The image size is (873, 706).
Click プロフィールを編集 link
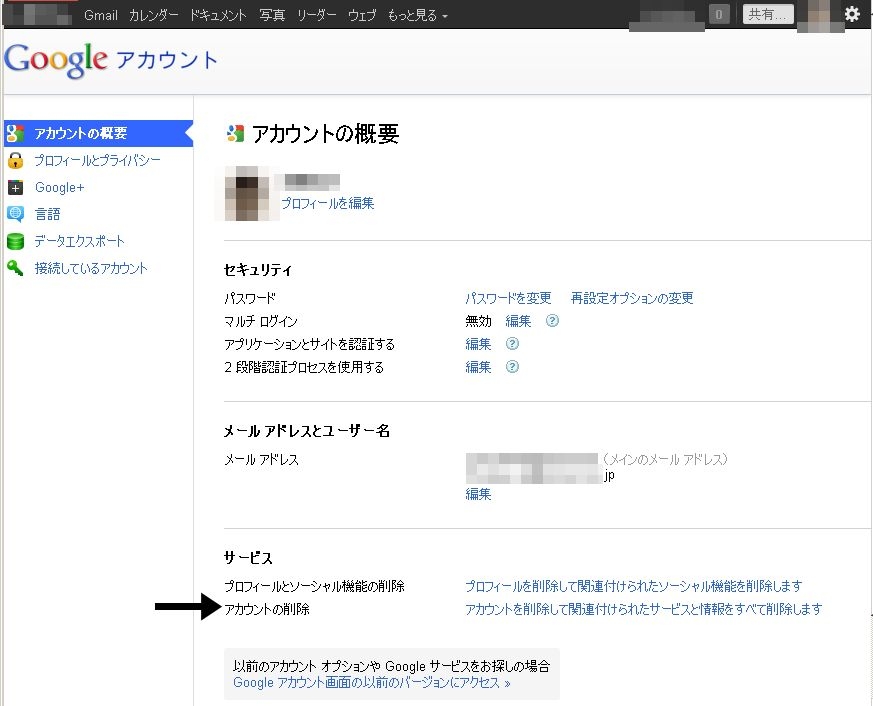(x=327, y=203)
